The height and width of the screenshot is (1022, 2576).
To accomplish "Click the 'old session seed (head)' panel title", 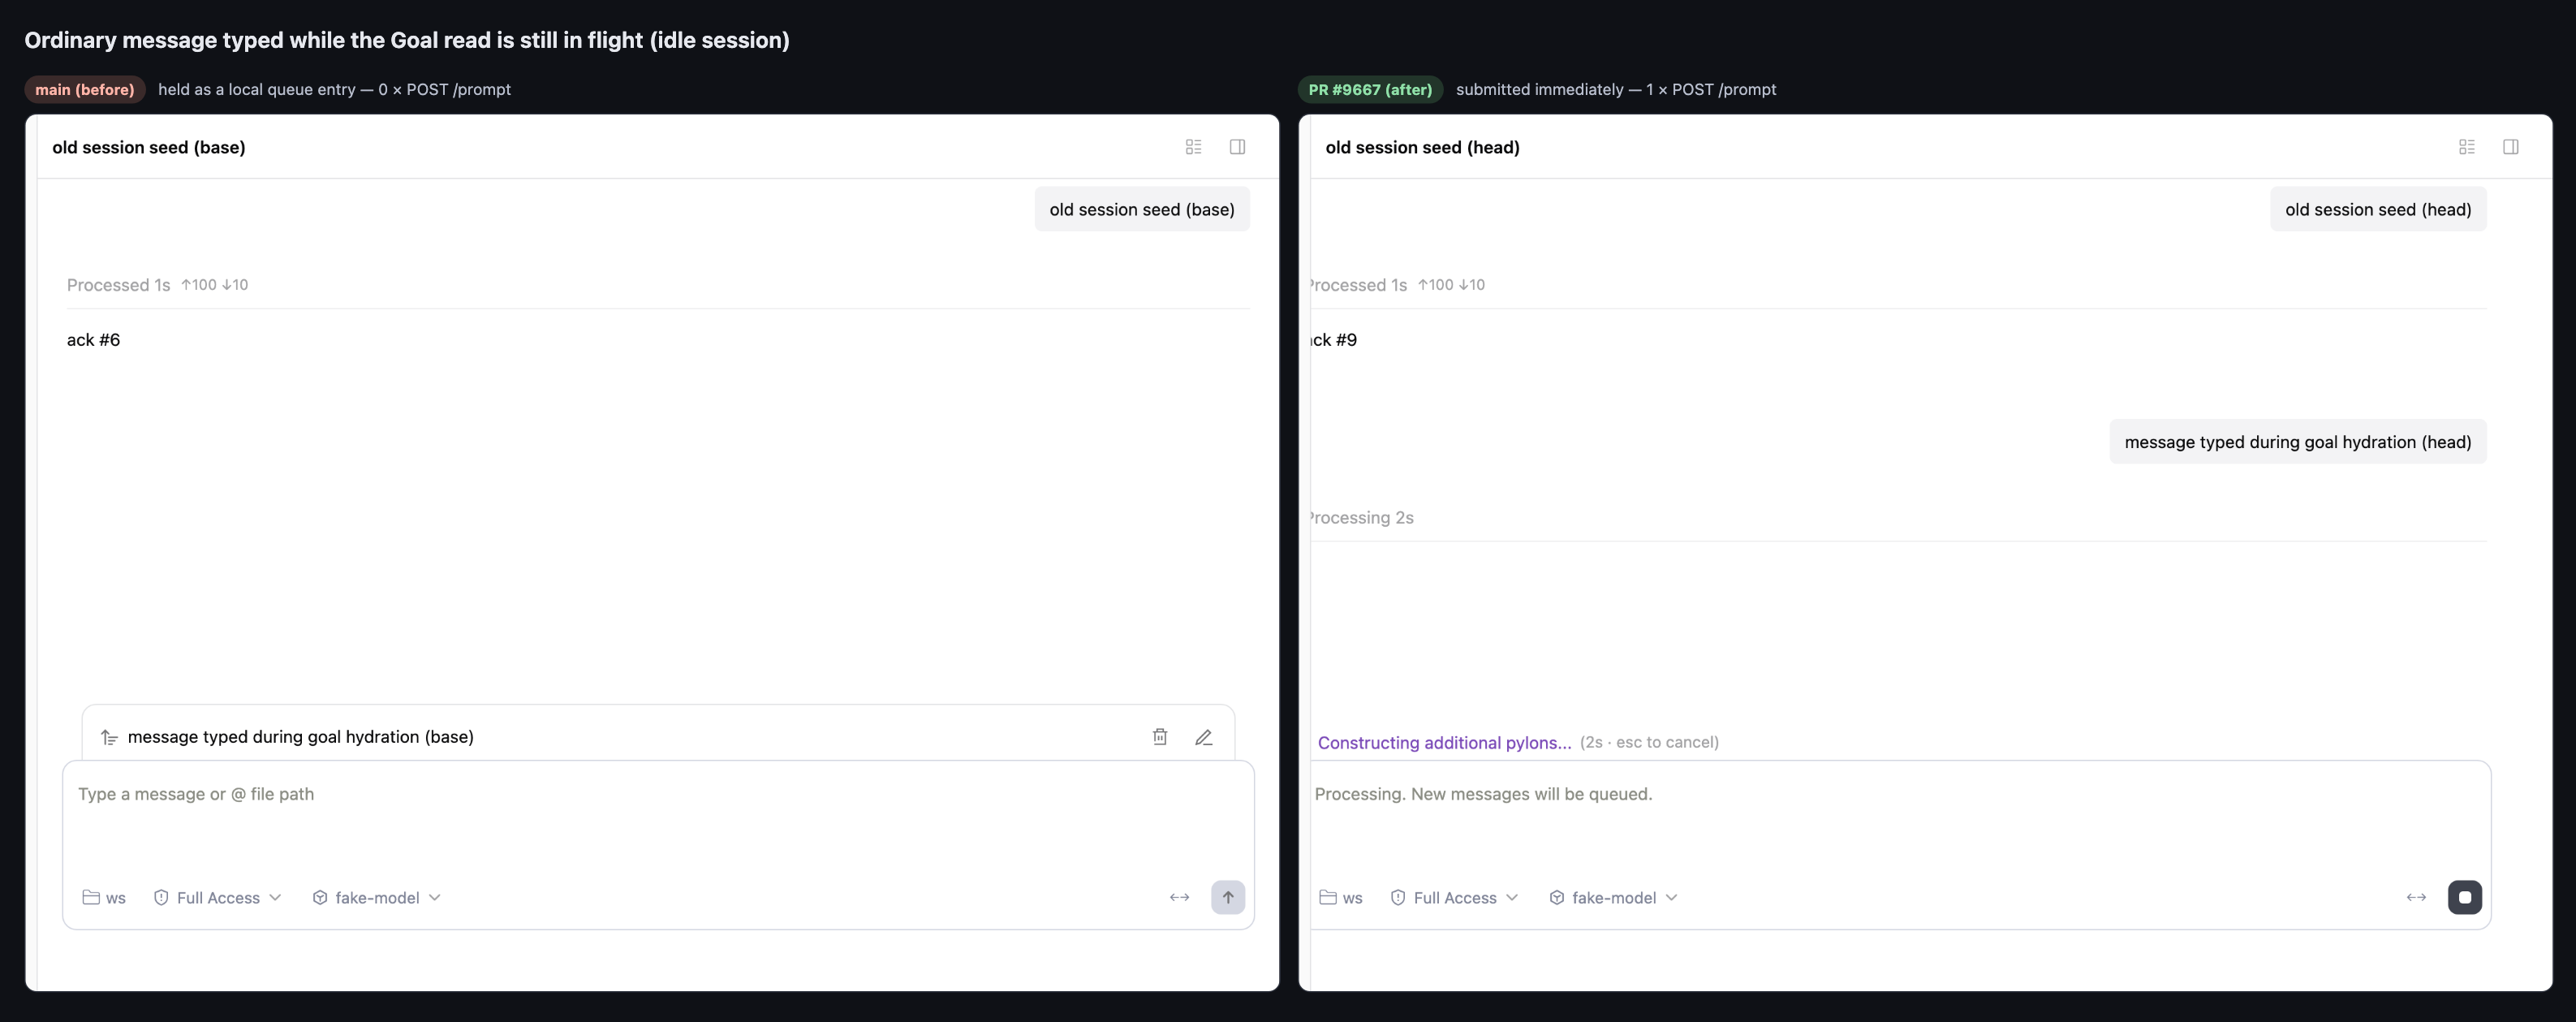I will (1422, 147).
